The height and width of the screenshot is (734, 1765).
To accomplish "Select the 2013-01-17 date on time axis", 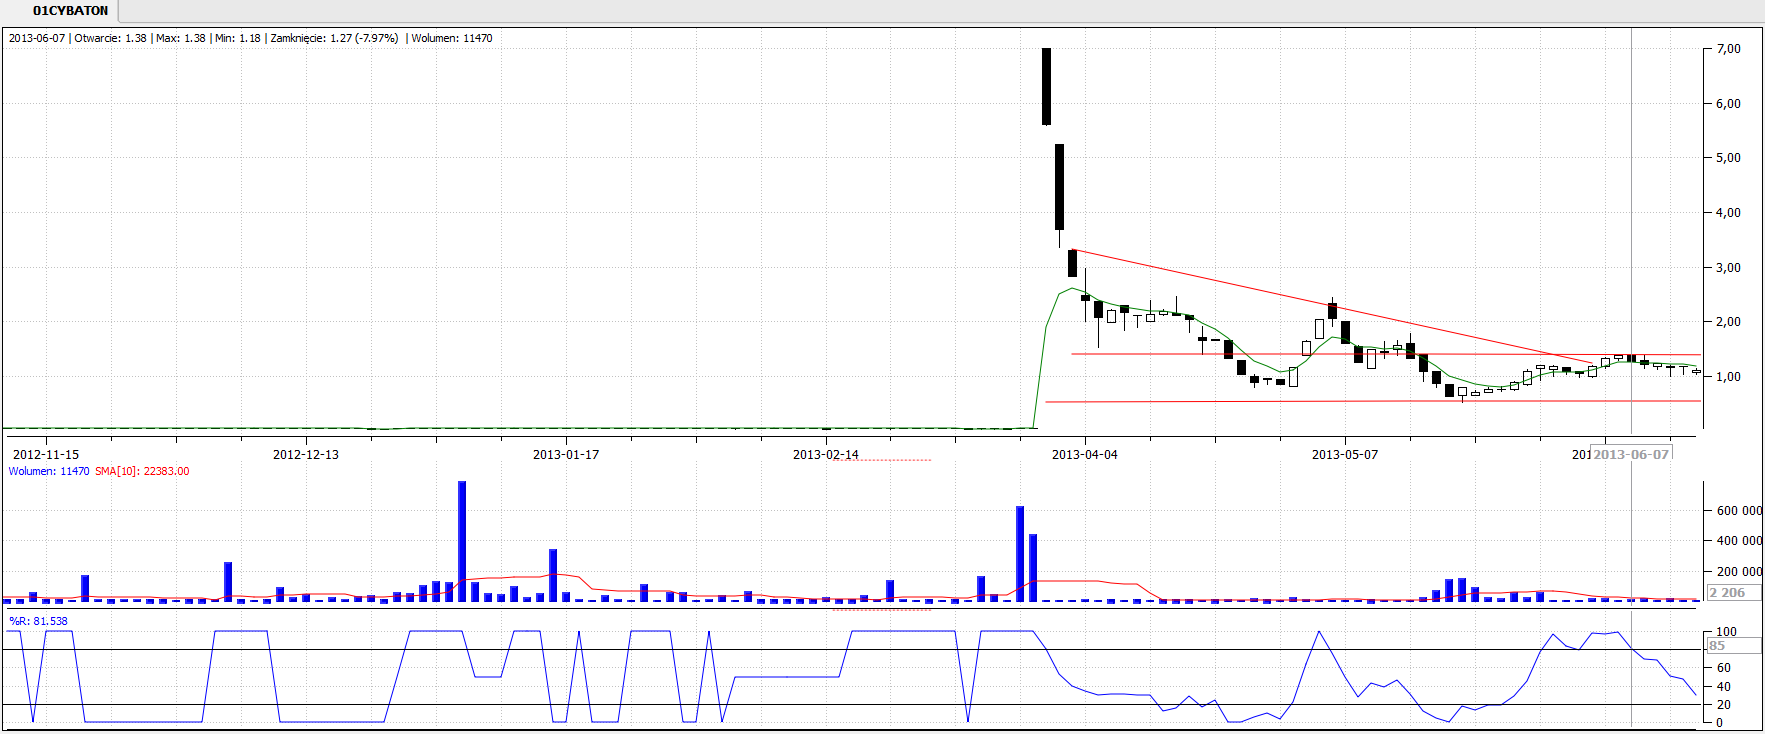I will (x=566, y=455).
